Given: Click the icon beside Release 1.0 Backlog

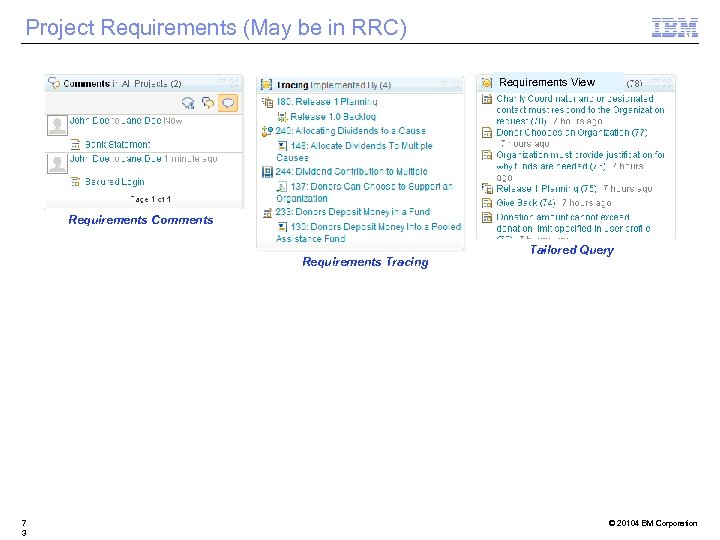Looking at the screenshot, I should click(x=282, y=117).
